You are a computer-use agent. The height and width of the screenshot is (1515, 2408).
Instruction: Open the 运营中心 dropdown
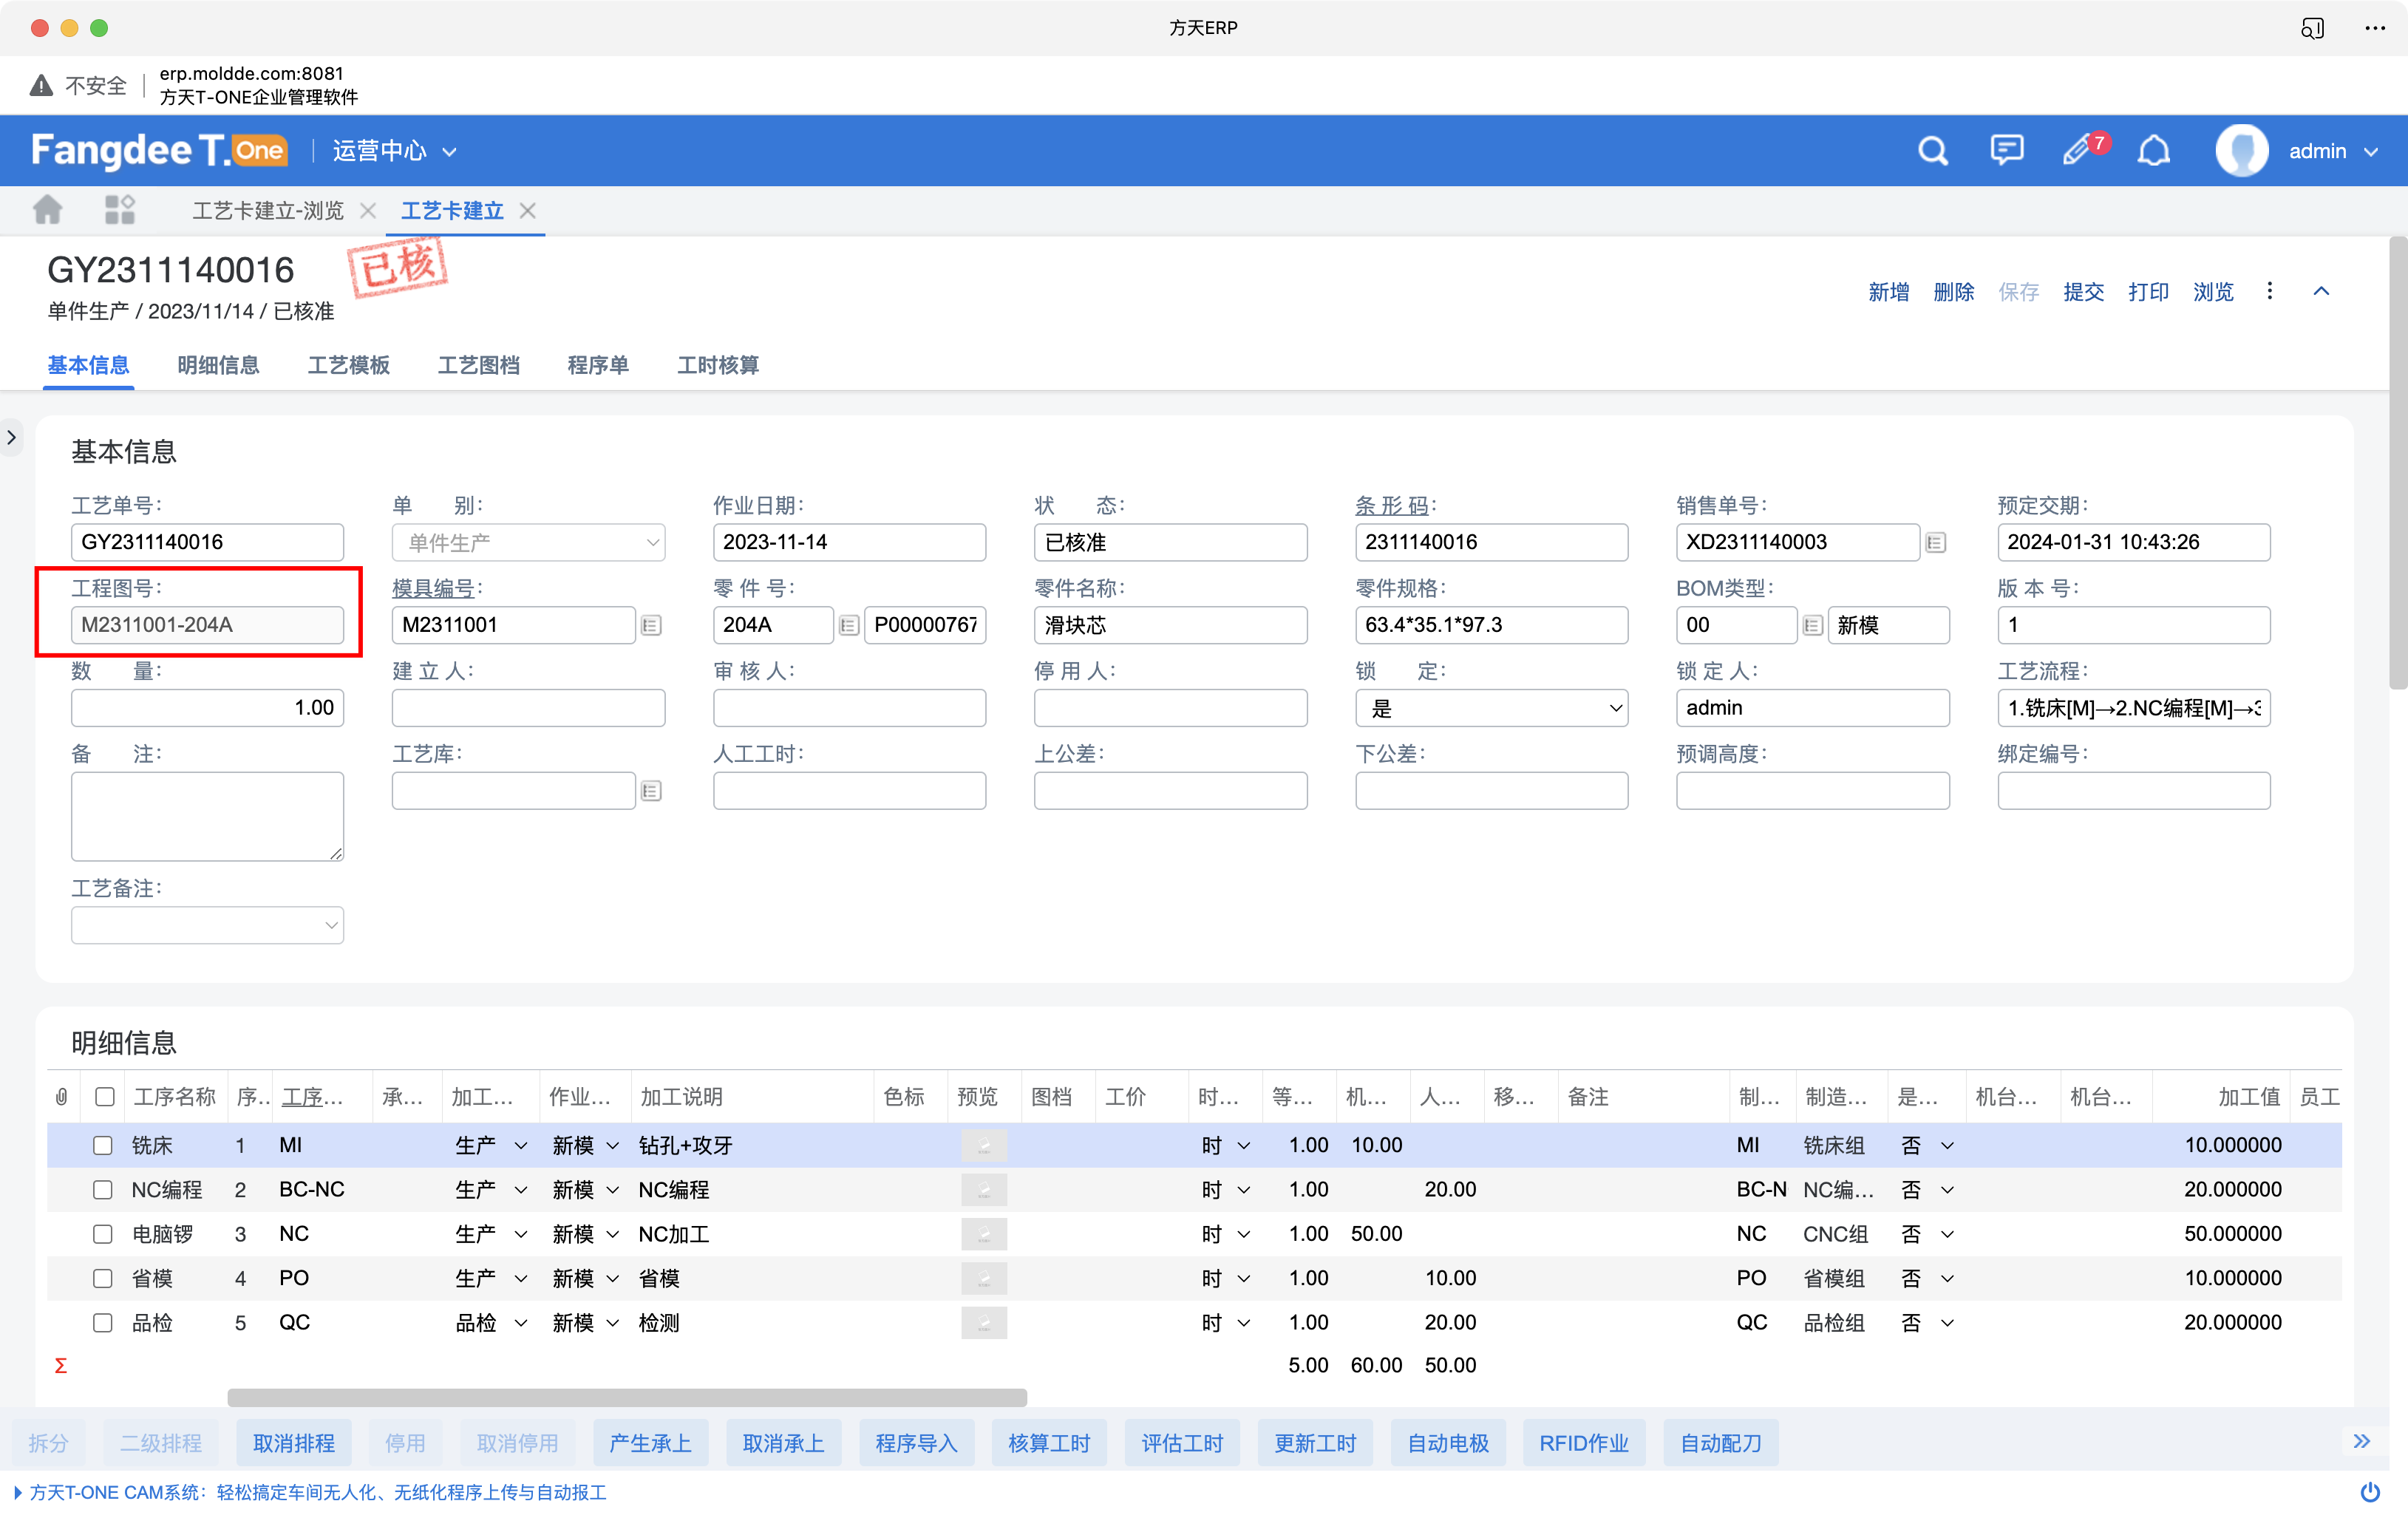pos(394,151)
